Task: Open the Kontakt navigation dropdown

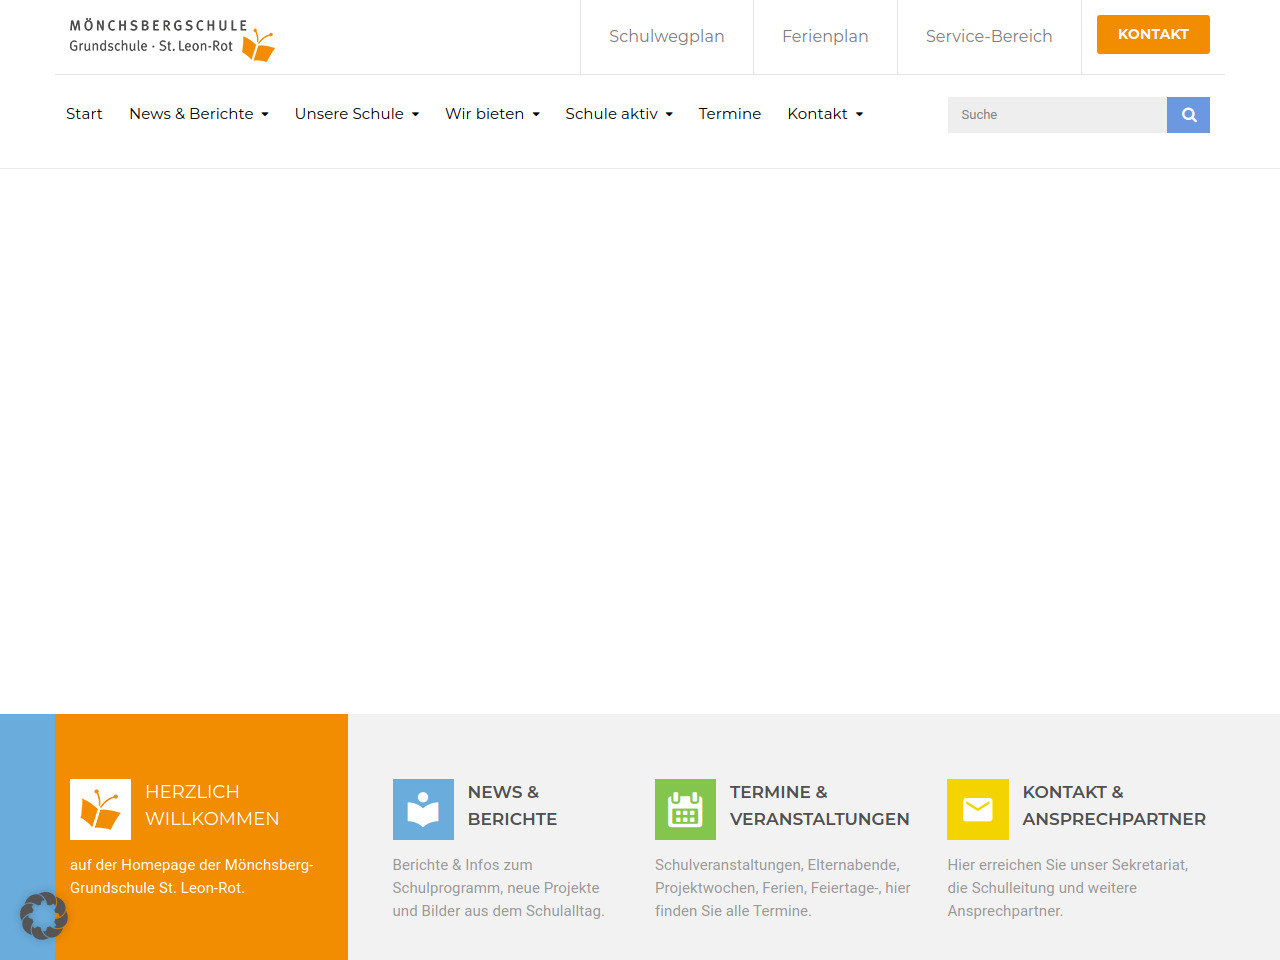Action: 825,114
